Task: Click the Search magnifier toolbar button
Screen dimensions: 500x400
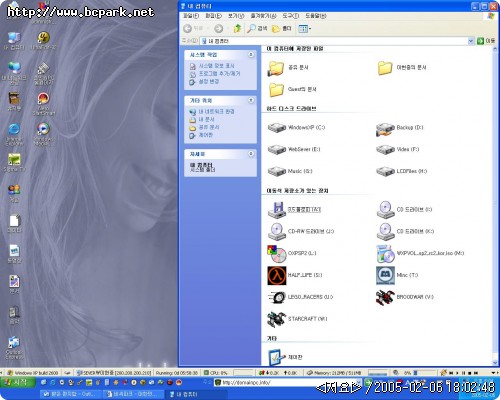Action: tap(257, 29)
